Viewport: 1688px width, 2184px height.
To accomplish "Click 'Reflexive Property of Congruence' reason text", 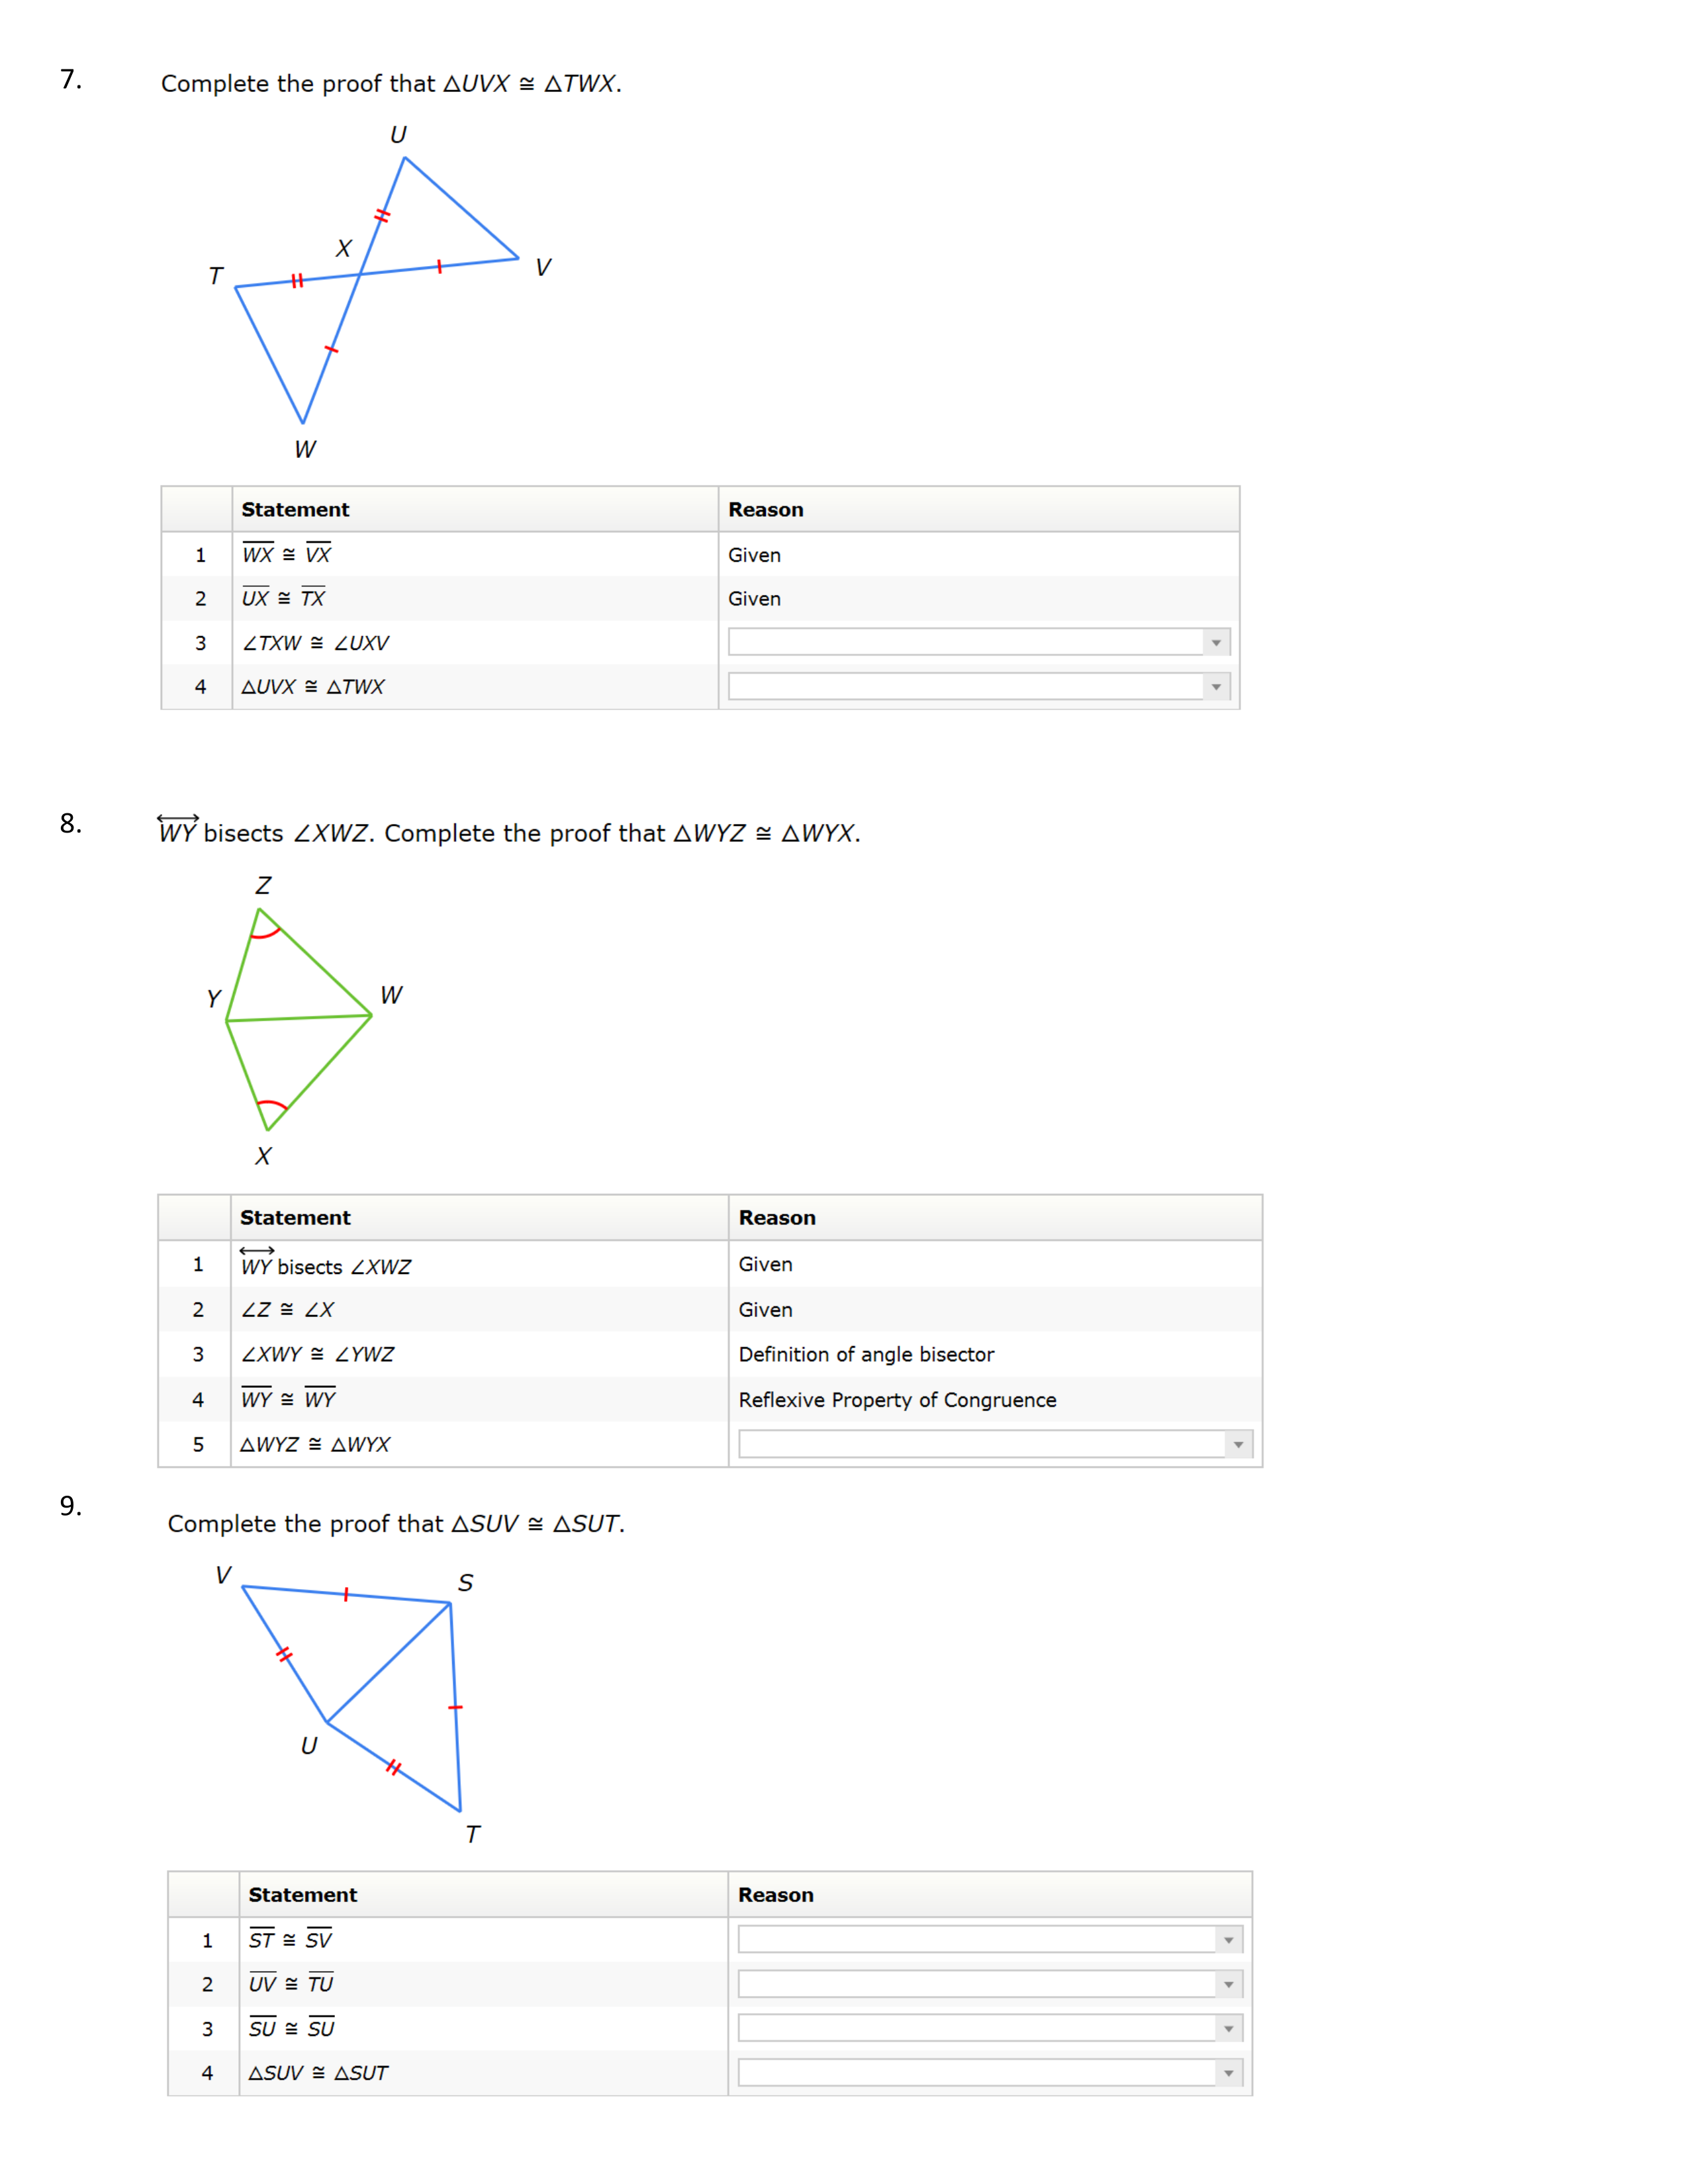I will pyautogui.click(x=897, y=1400).
